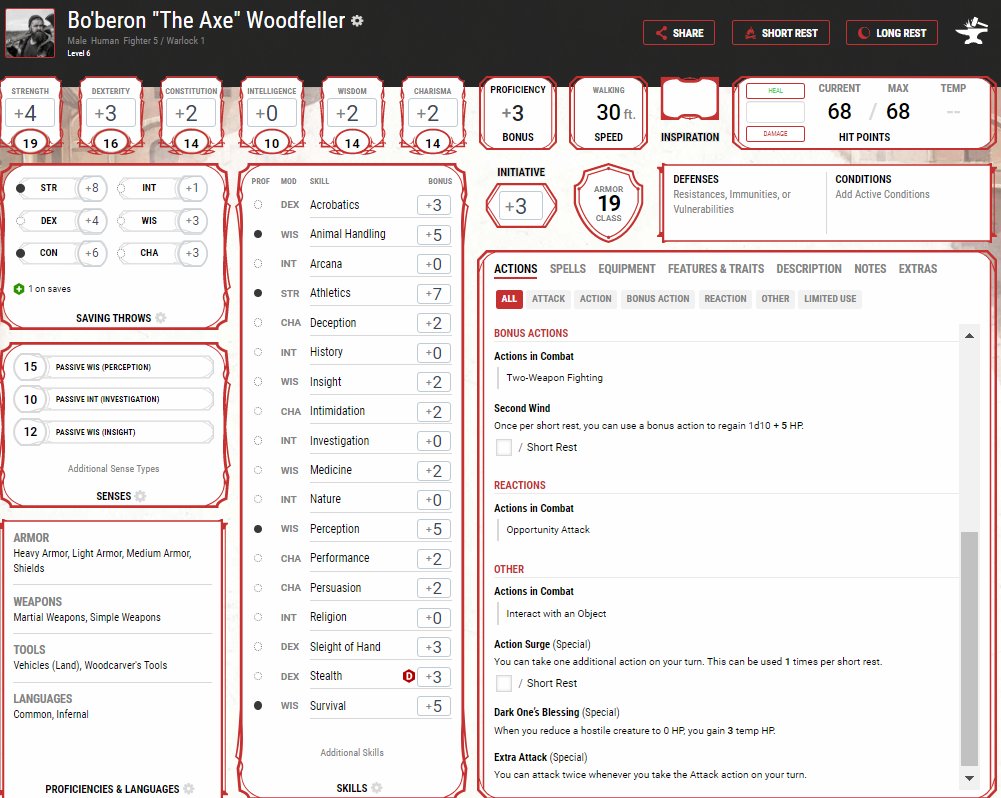Click the green saves bonus icon
The image size is (1001, 798).
pos(19,289)
